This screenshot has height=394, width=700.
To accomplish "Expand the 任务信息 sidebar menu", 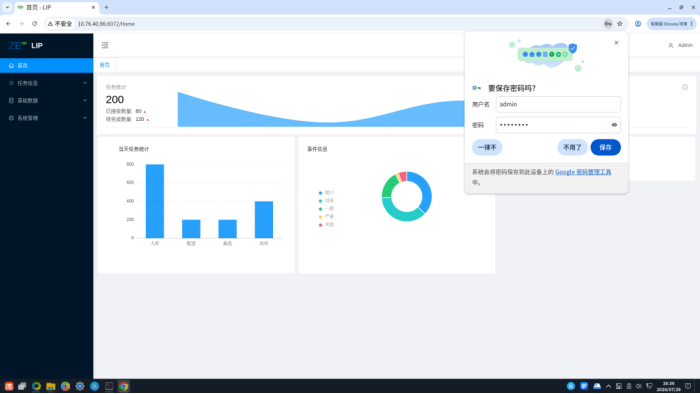I will coord(46,83).
